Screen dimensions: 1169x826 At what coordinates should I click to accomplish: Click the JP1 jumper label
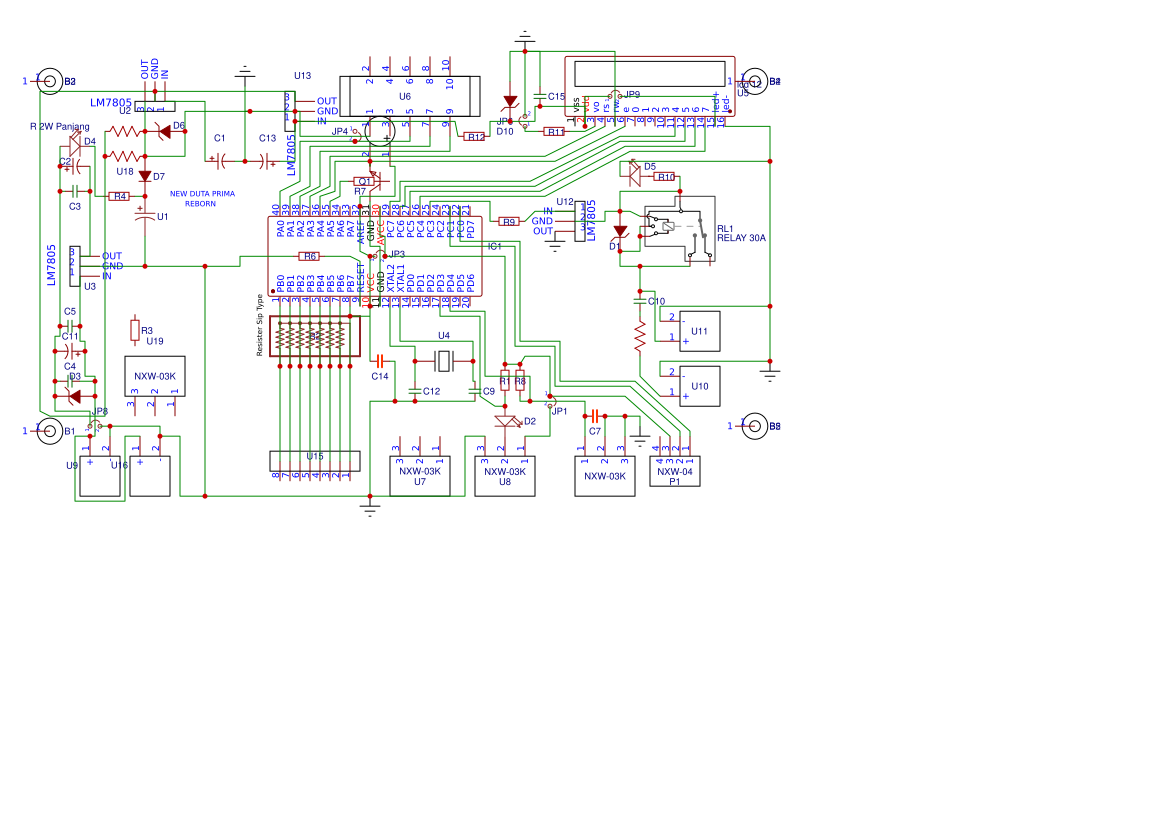pyautogui.click(x=560, y=412)
